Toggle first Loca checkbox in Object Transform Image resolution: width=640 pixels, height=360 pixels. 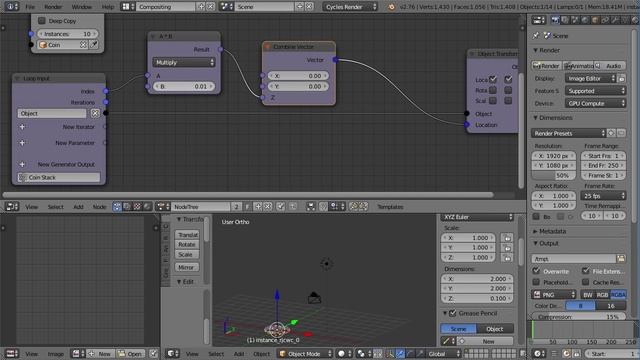pos(493,79)
